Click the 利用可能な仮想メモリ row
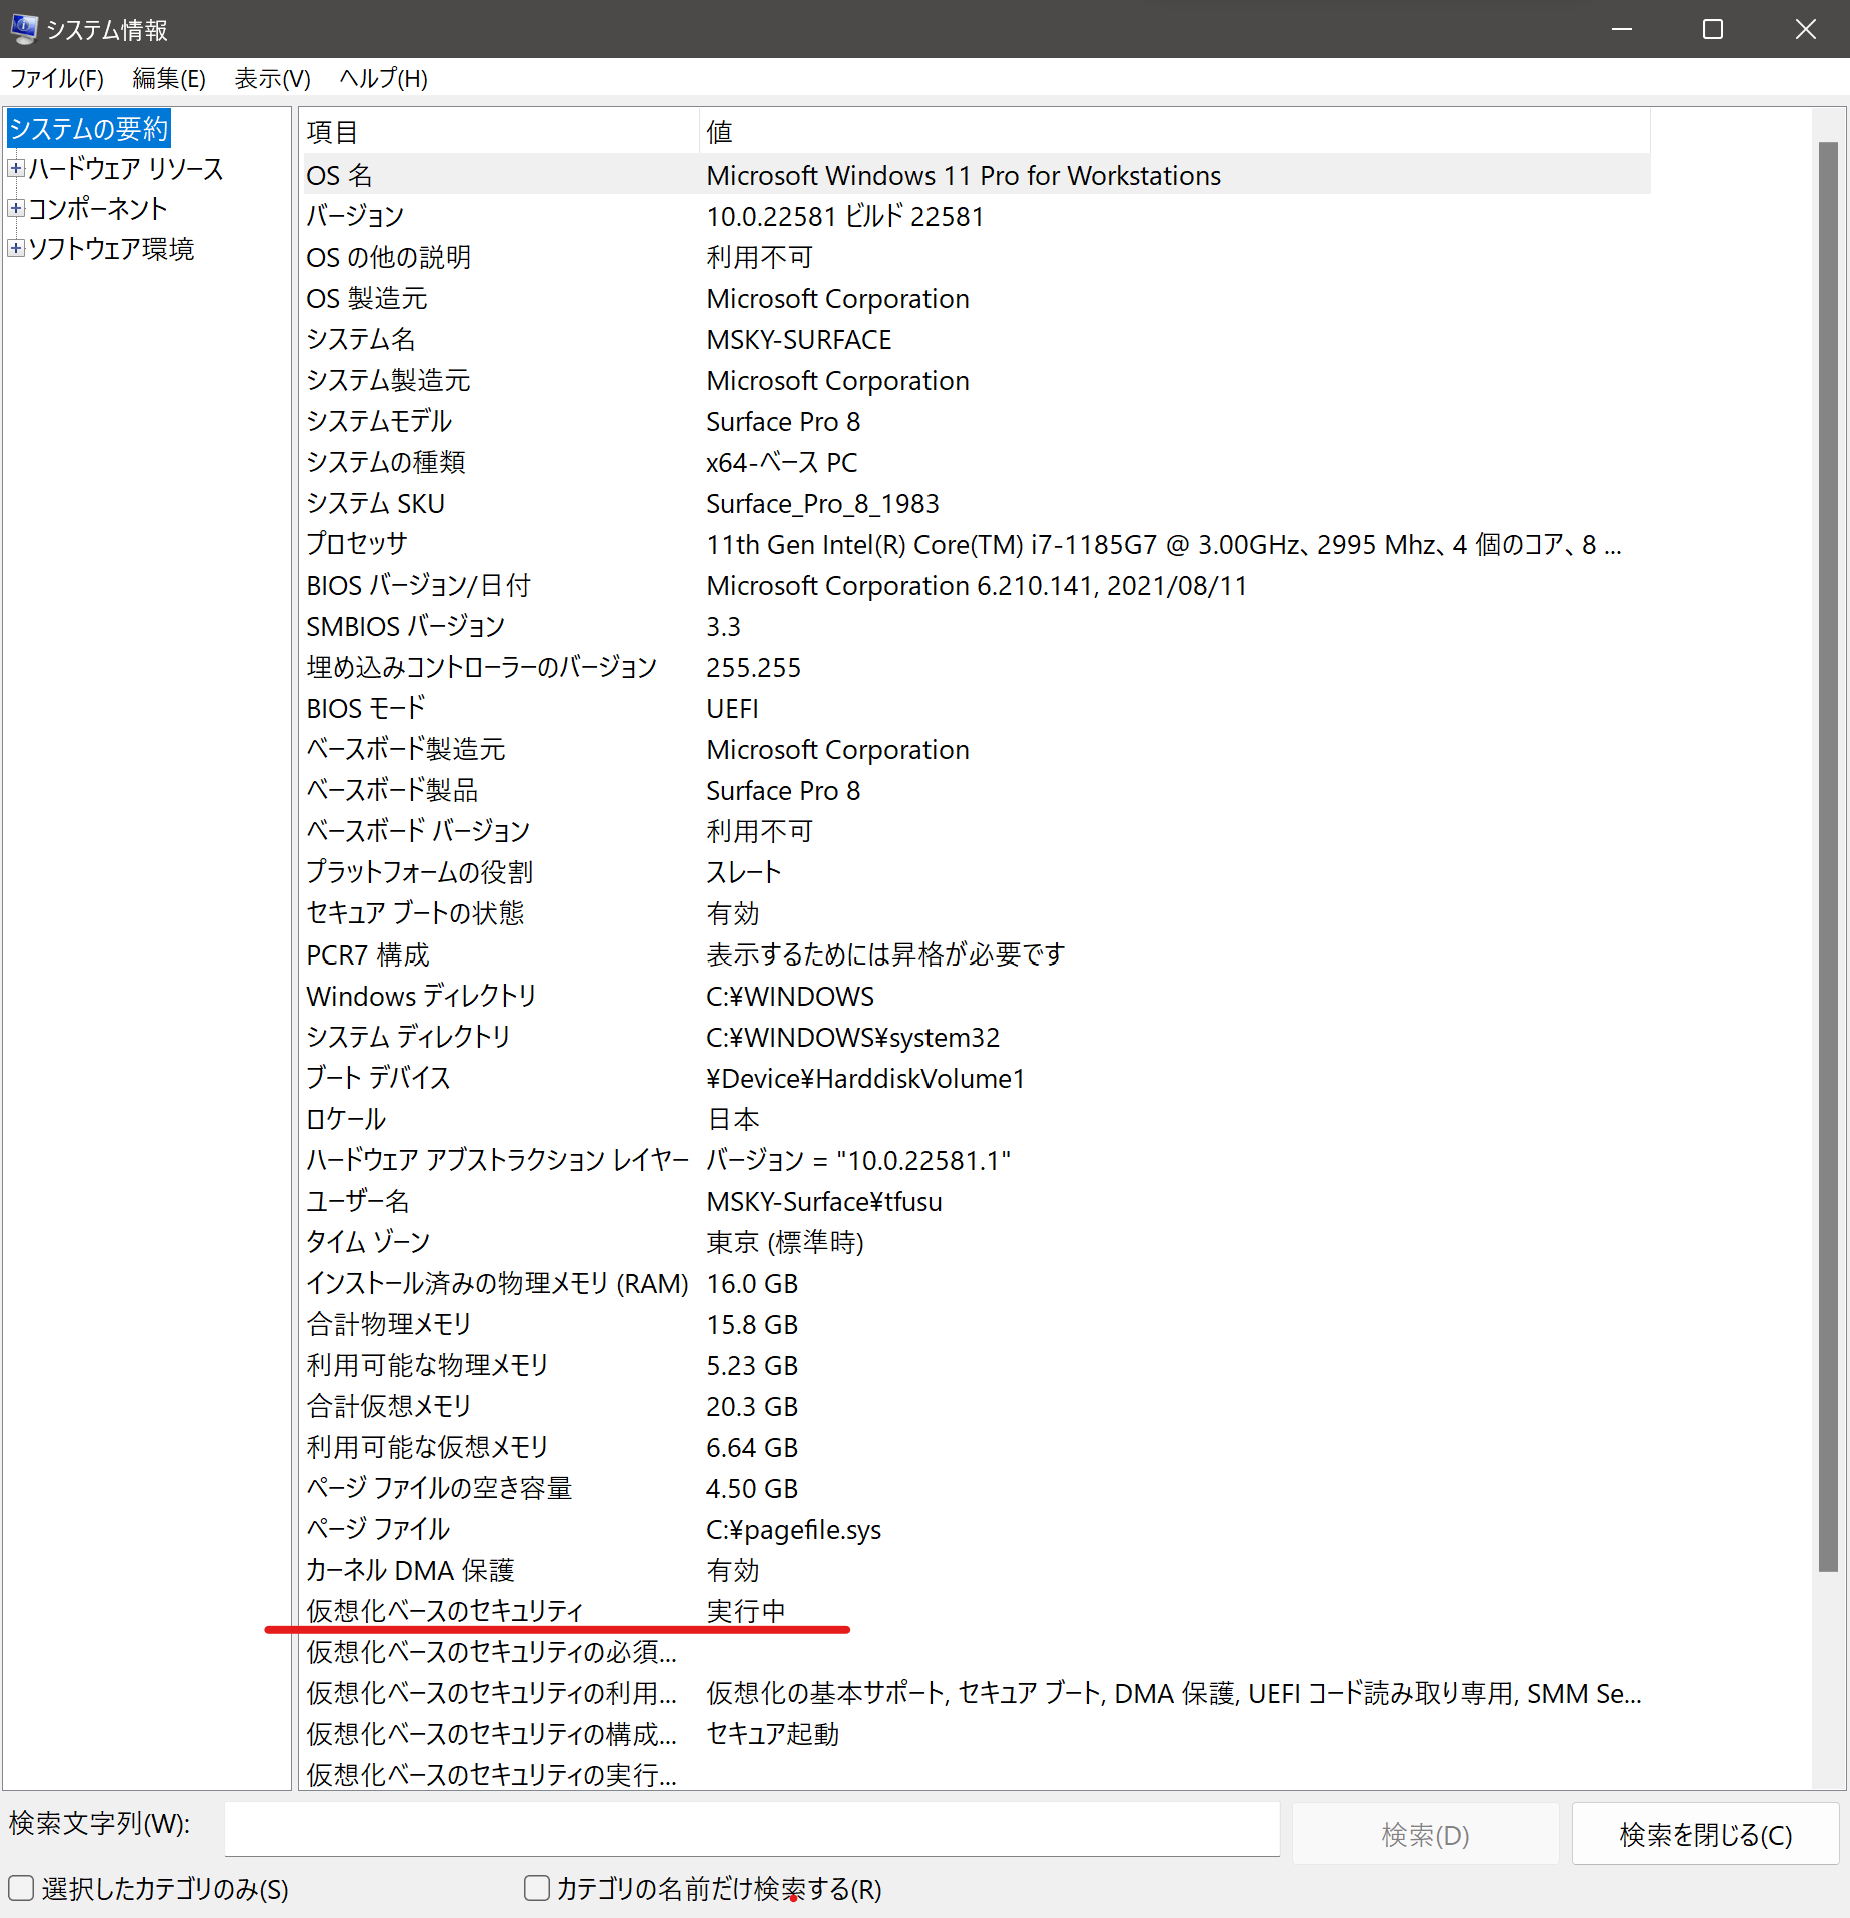Screen dimensions: 1850x1918 tap(975, 1447)
